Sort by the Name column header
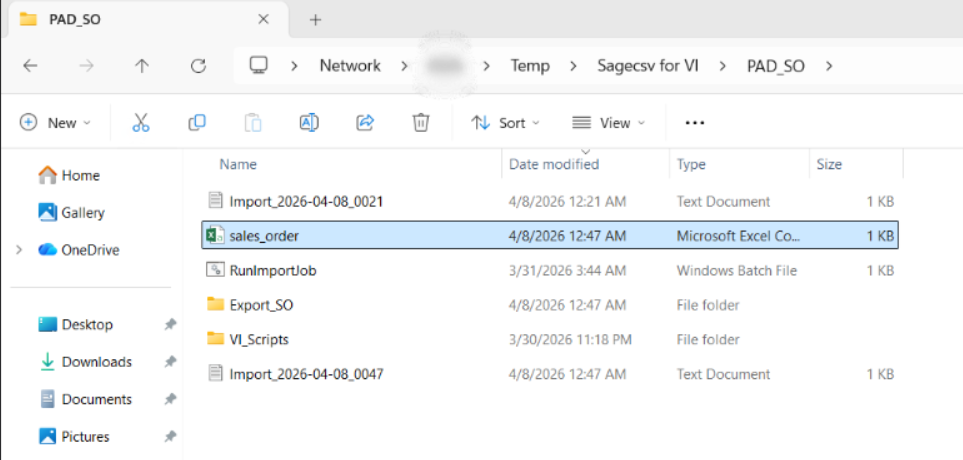The width and height of the screenshot is (963, 460). [x=238, y=165]
